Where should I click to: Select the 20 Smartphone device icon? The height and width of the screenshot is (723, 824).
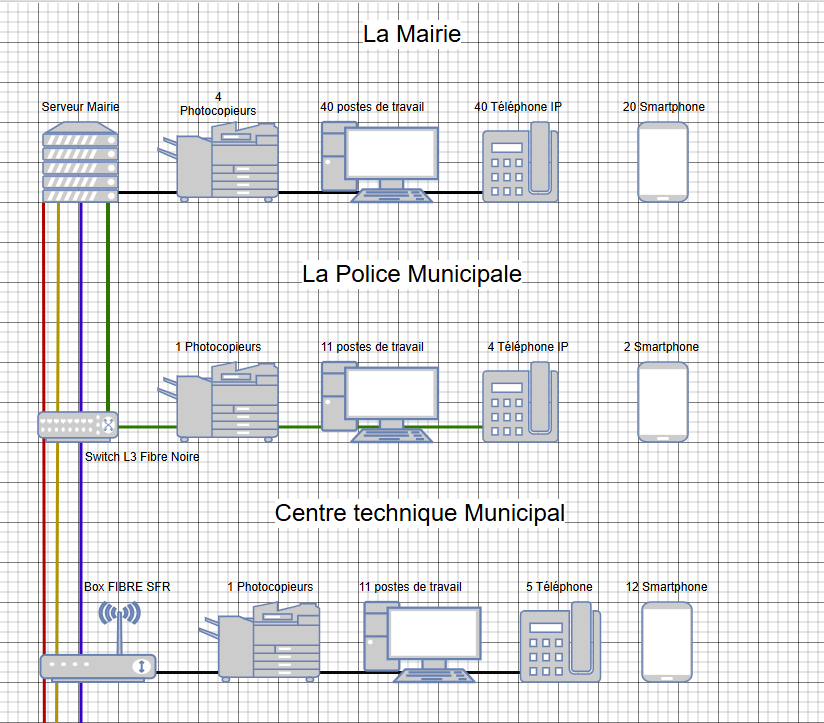coord(663,162)
